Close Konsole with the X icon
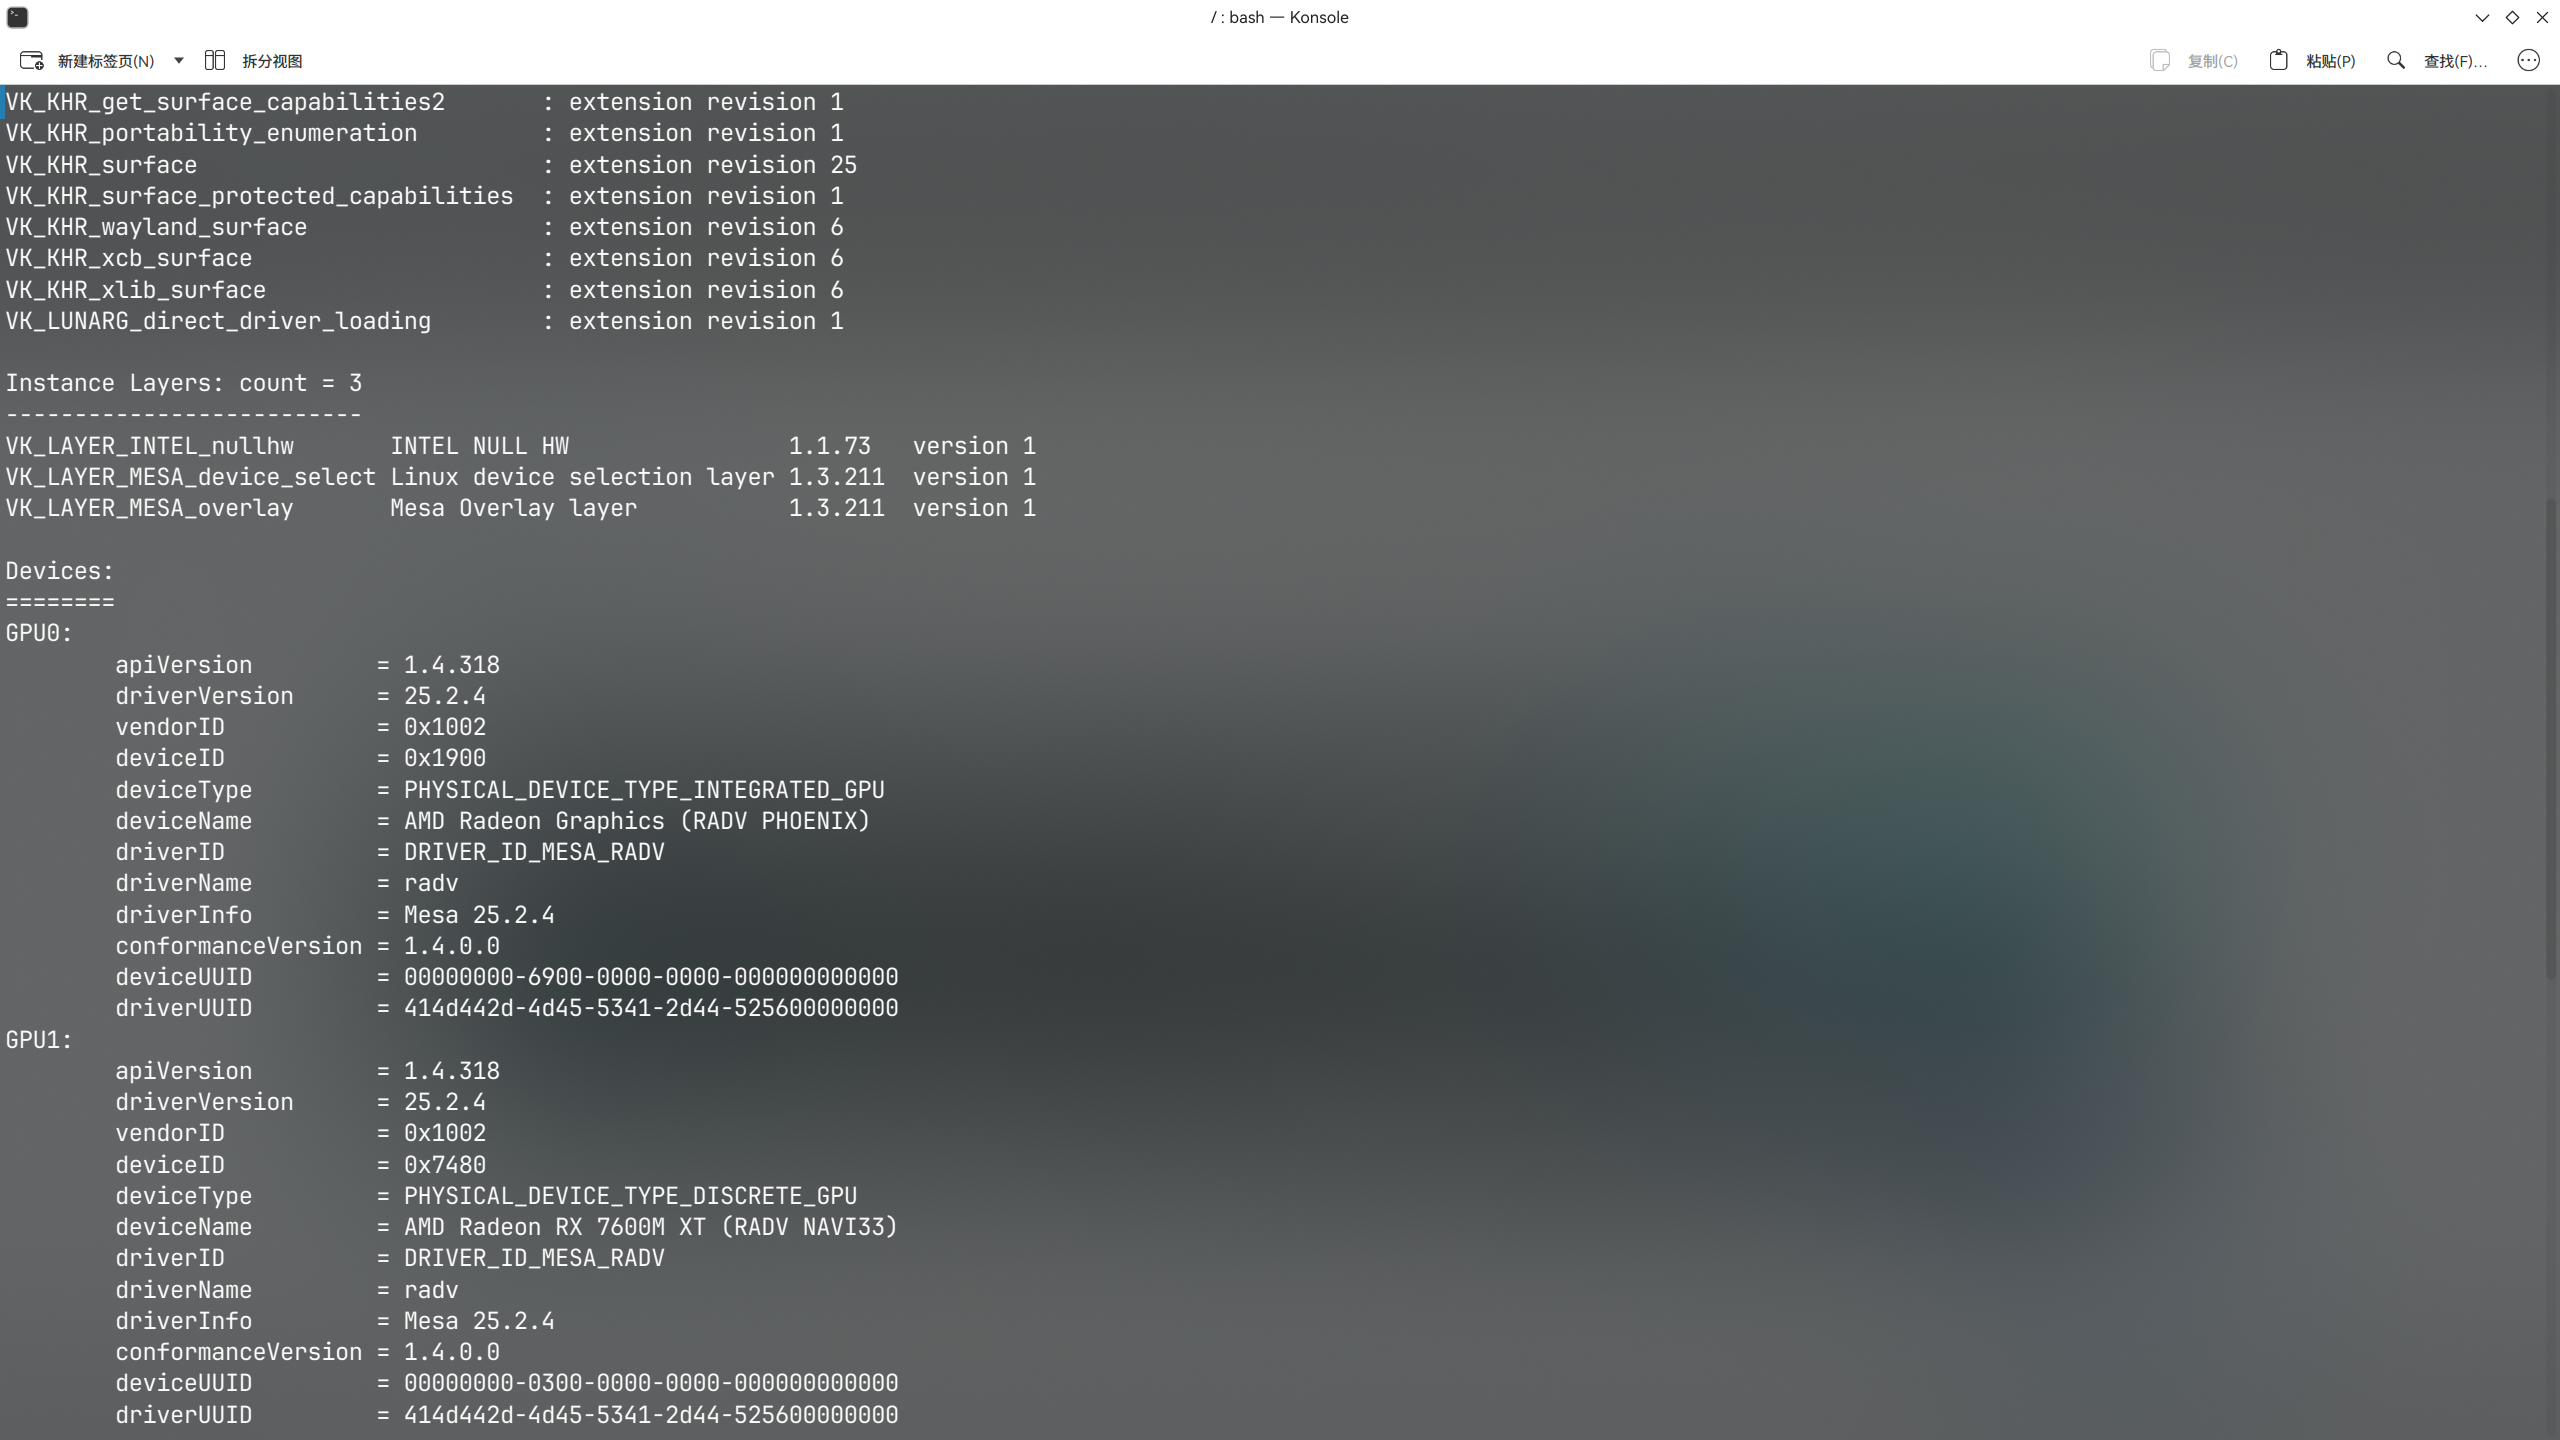 click(2542, 18)
